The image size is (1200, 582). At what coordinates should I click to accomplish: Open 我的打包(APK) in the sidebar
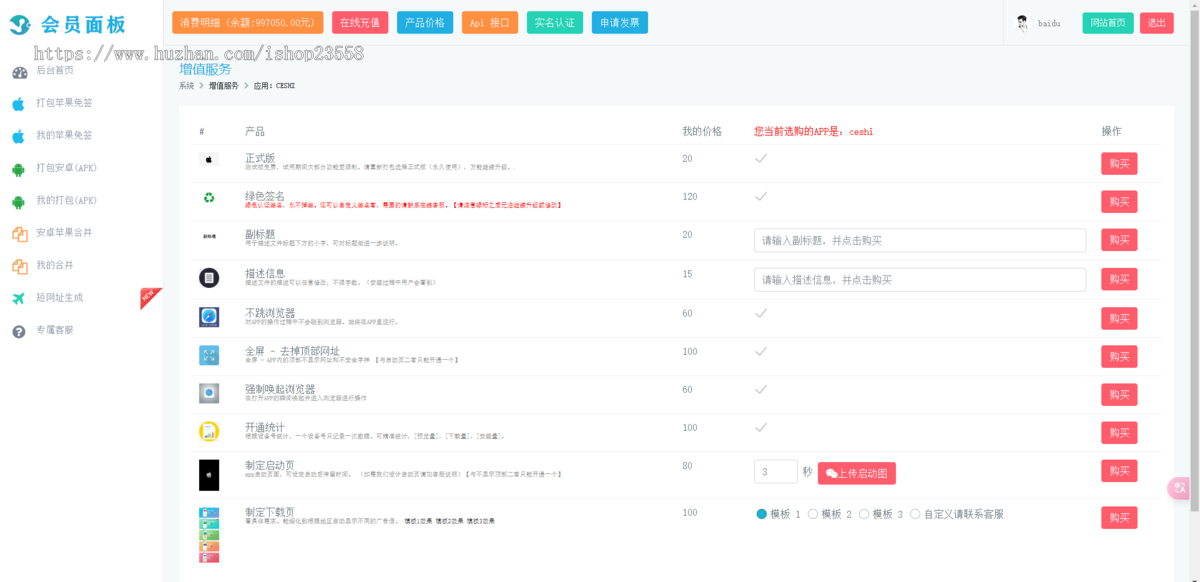tap(66, 201)
